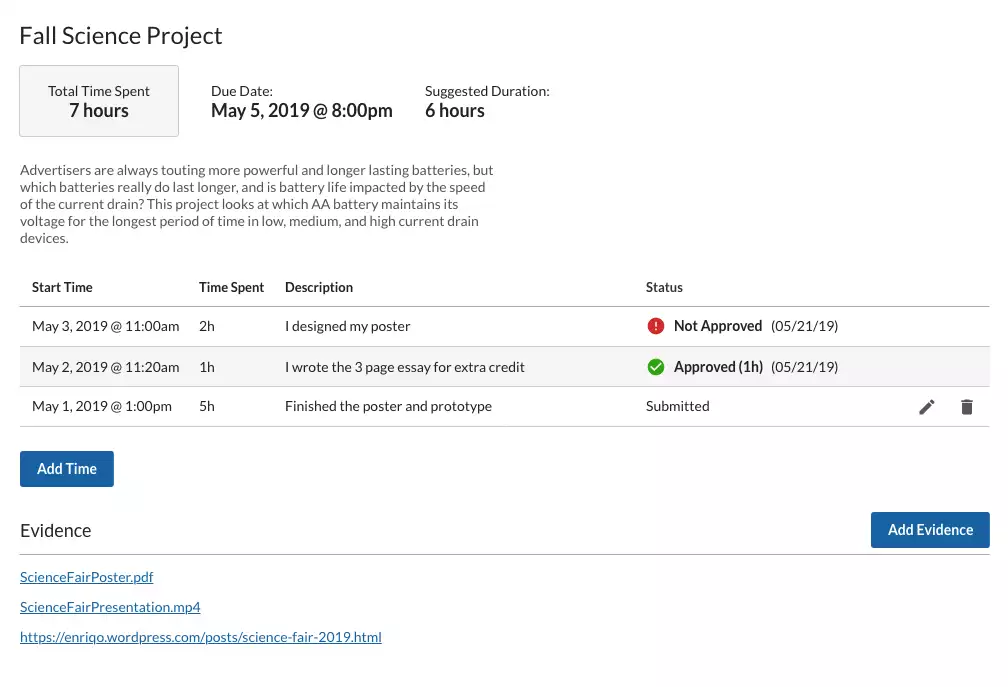Click the Description column header
This screenshot has height=687, width=1008.
pos(319,287)
